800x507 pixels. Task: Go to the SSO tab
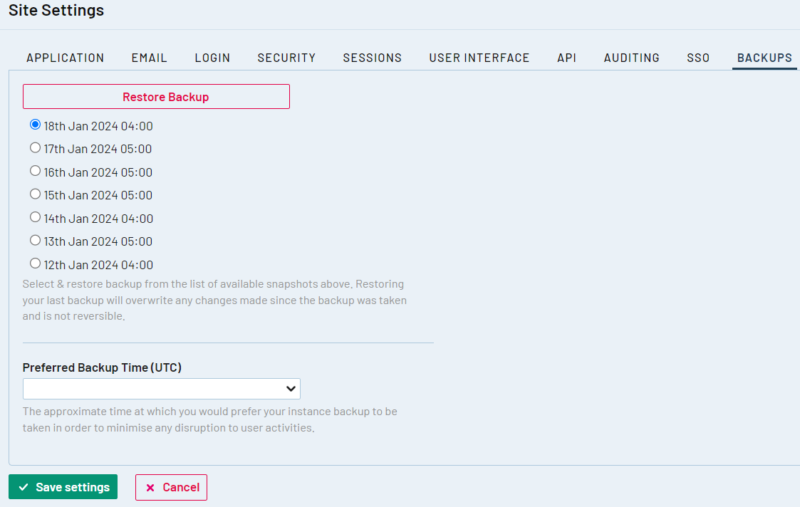click(698, 58)
